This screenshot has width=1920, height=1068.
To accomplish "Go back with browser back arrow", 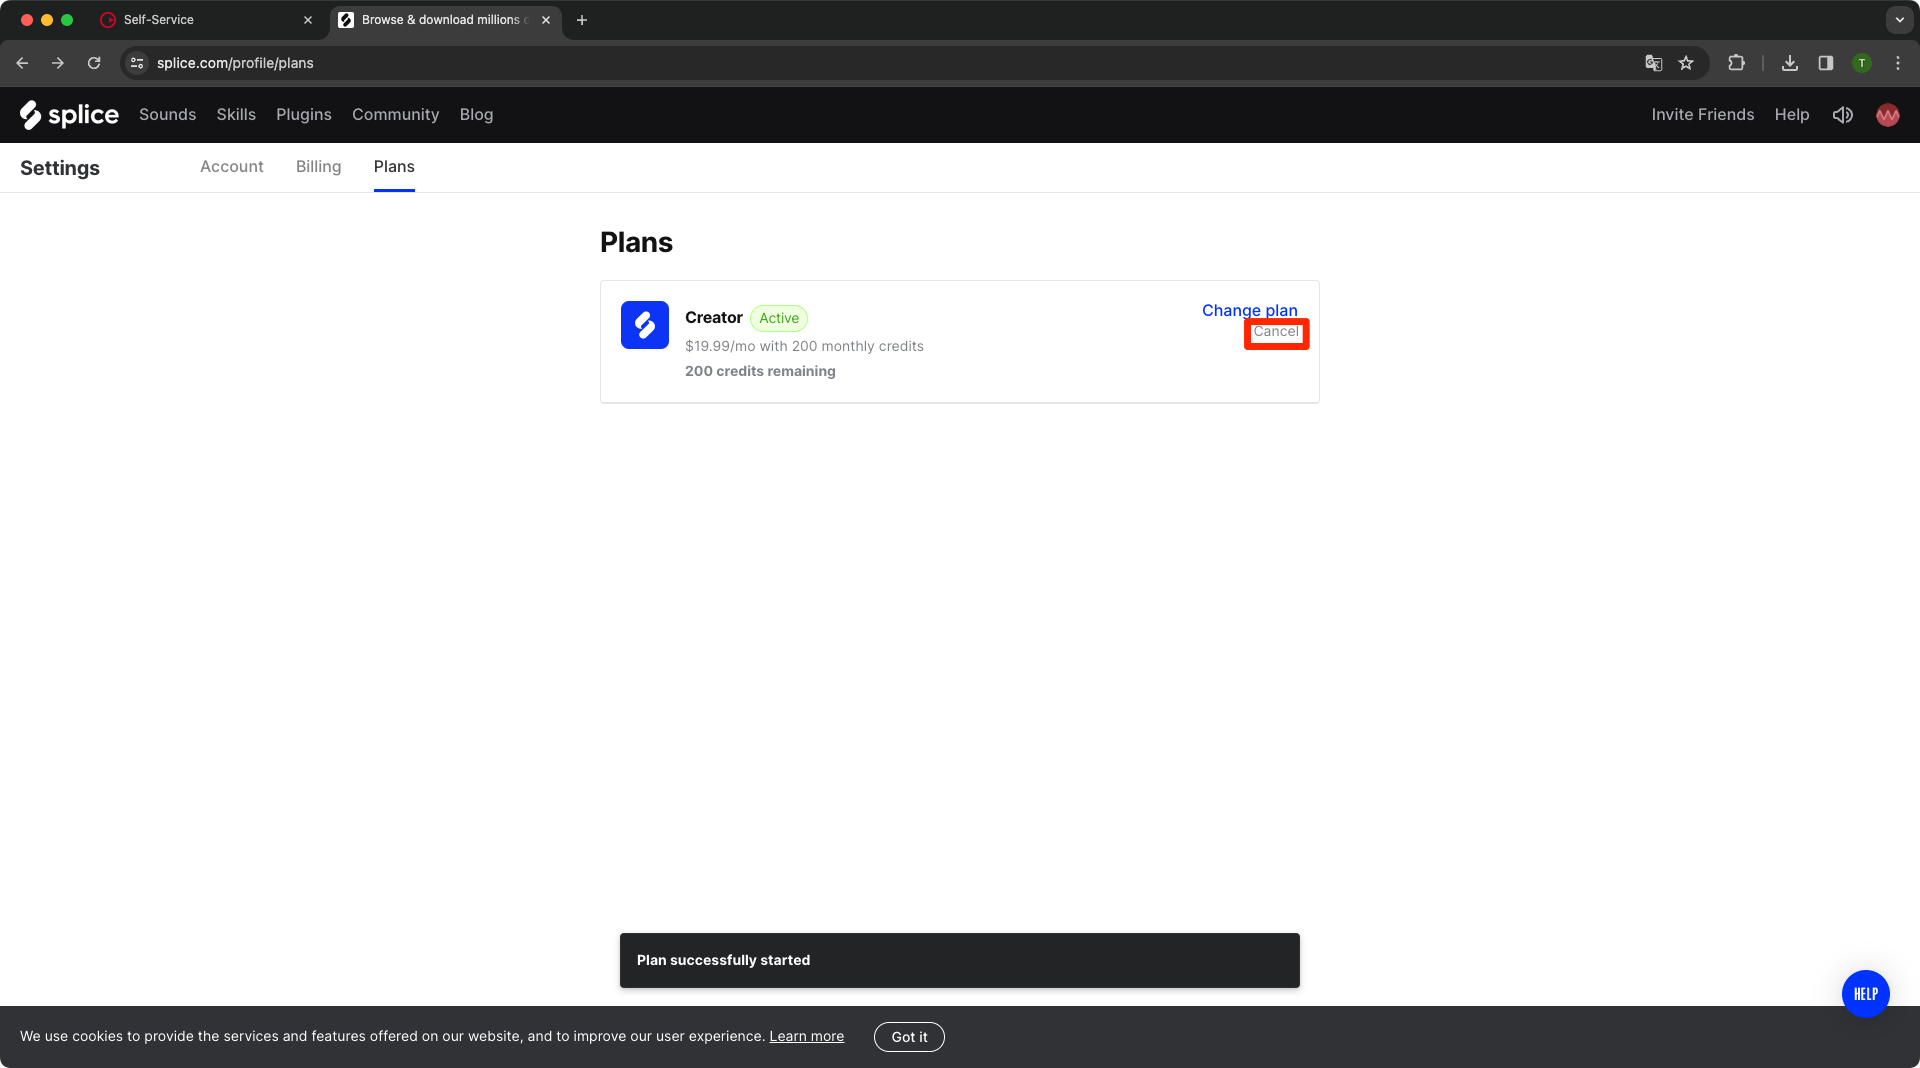I will [22, 63].
